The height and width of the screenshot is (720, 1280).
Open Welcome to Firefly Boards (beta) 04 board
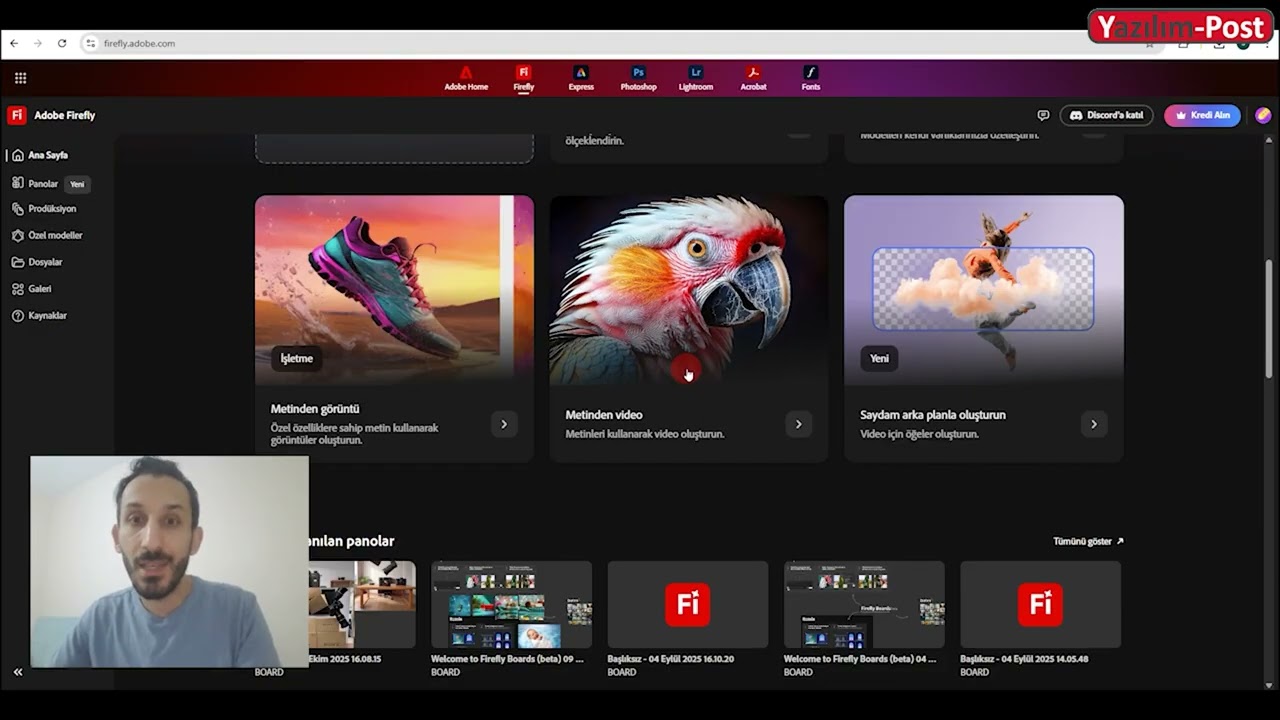(864, 604)
